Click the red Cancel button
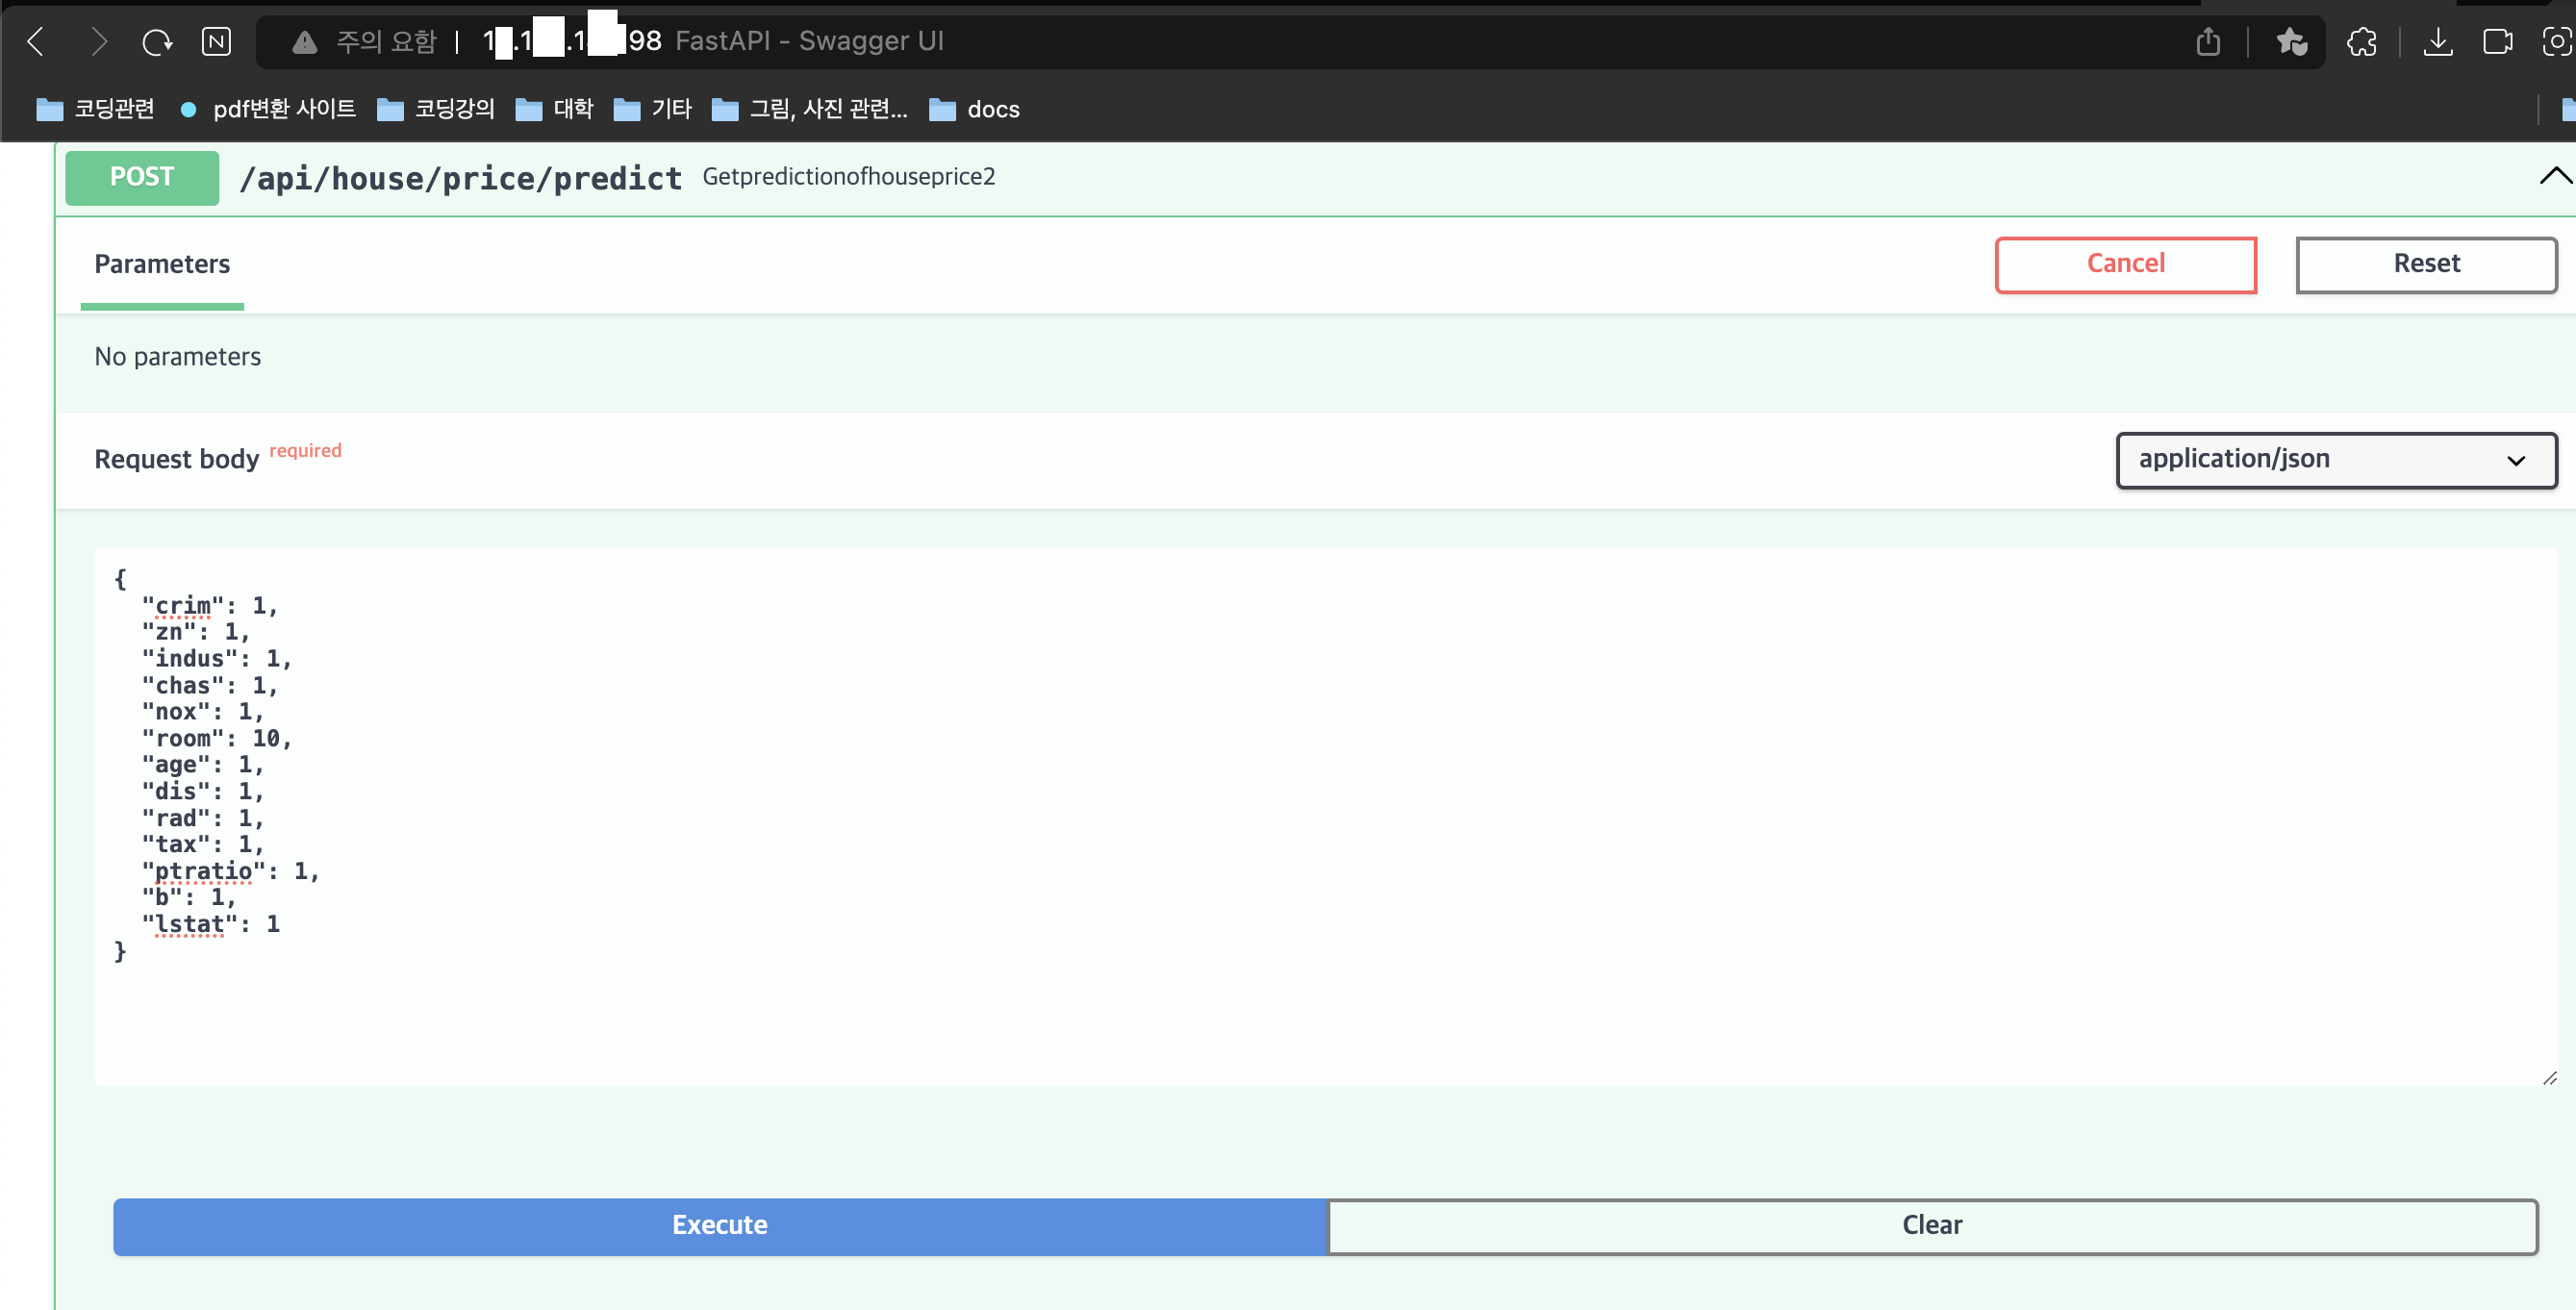Screen dimensions: 2576x1310 pos(2125,264)
